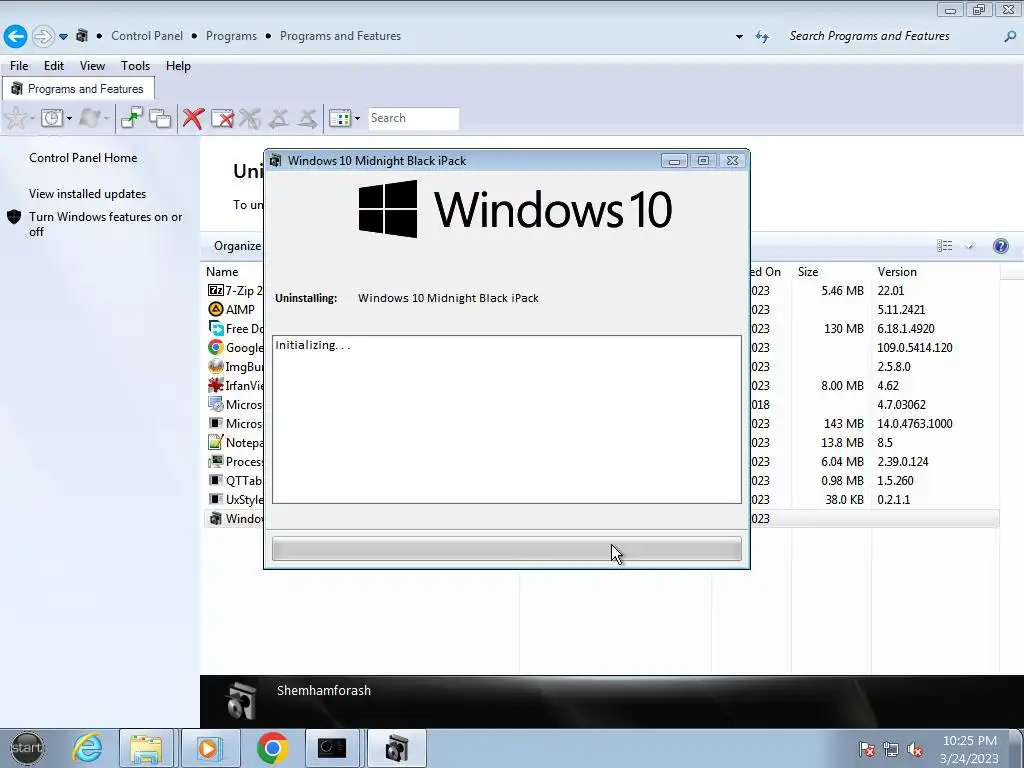This screenshot has width=1024, height=768.
Task: Click View installed updates
Action: [x=88, y=194]
